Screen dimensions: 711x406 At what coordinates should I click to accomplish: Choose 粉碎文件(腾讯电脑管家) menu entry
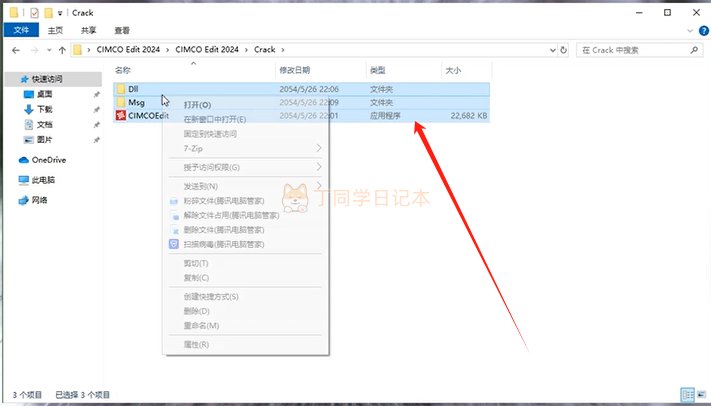pos(245,201)
